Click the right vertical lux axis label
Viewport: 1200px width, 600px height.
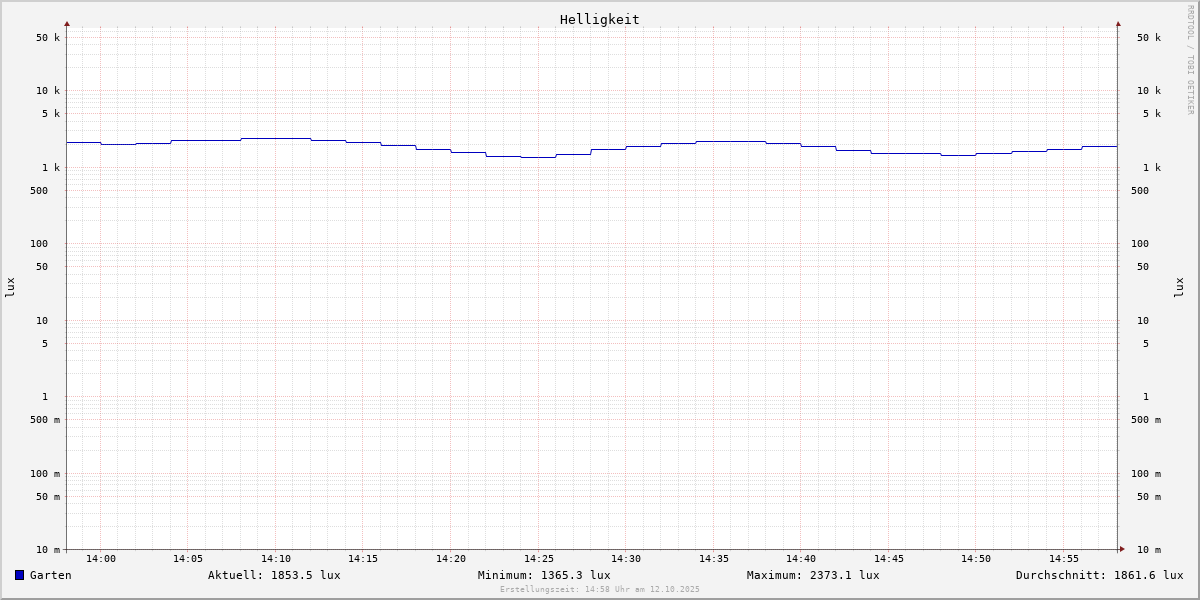(x=1179, y=287)
